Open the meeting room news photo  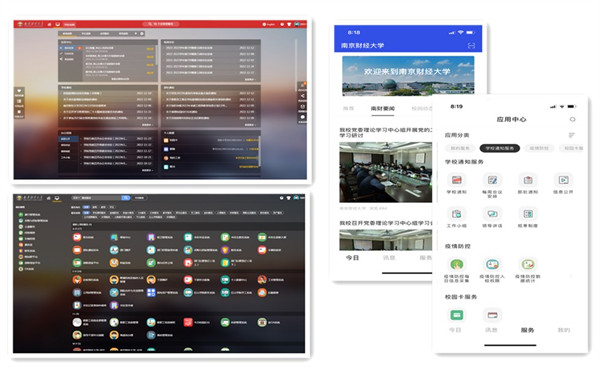[386, 172]
